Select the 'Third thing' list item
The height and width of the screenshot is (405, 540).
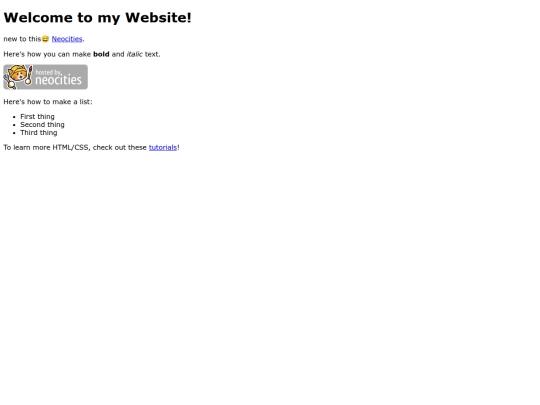[x=39, y=133]
